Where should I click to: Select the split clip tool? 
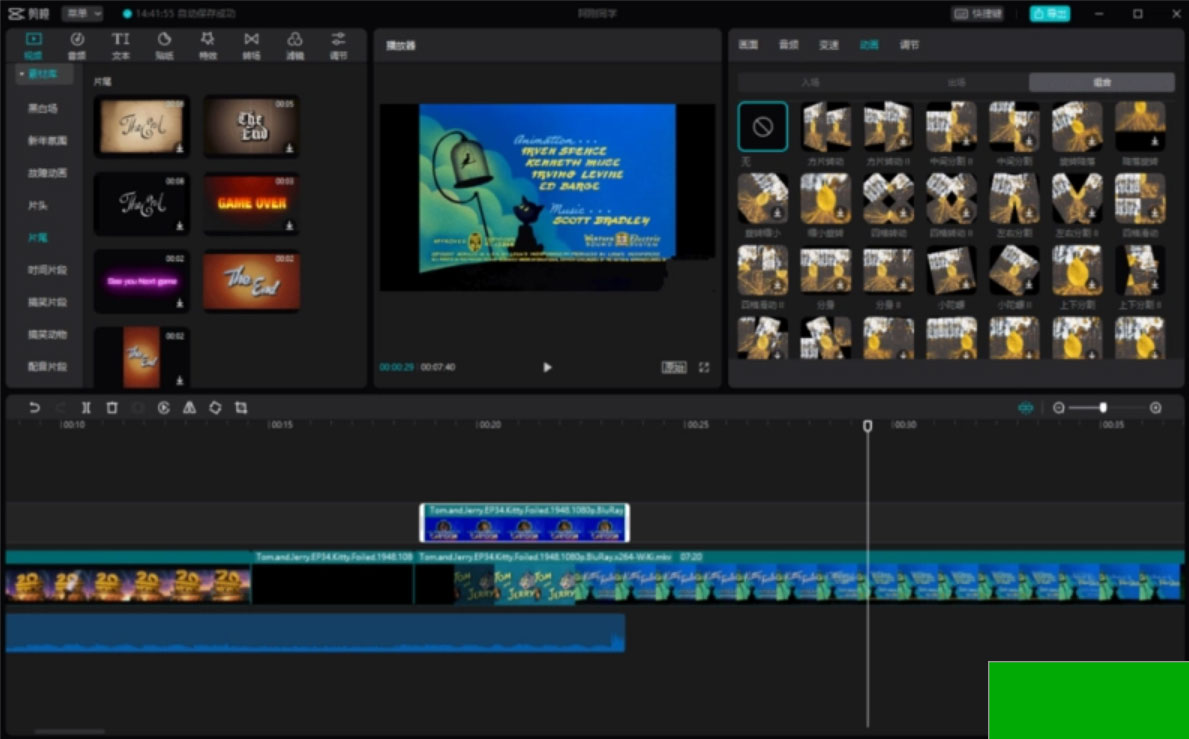click(86, 408)
